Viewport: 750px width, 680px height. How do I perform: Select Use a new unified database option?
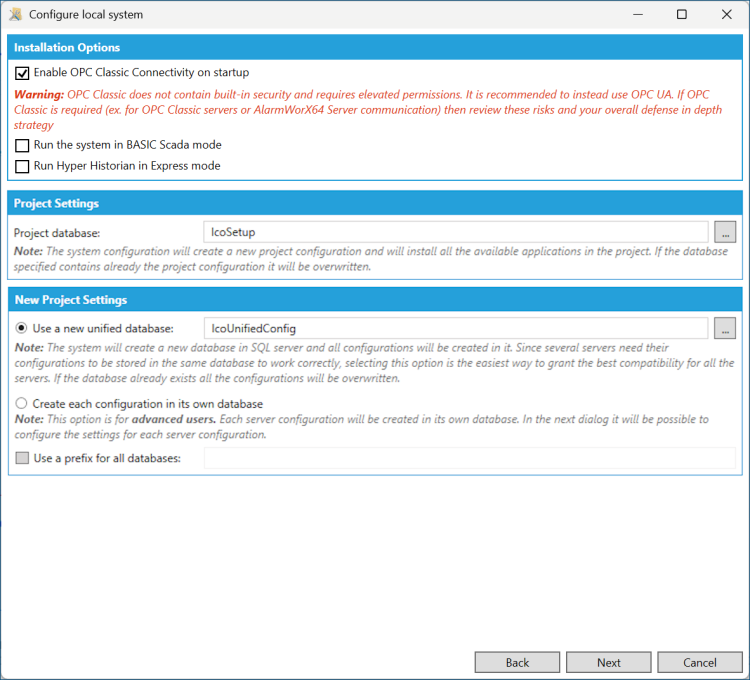21,328
